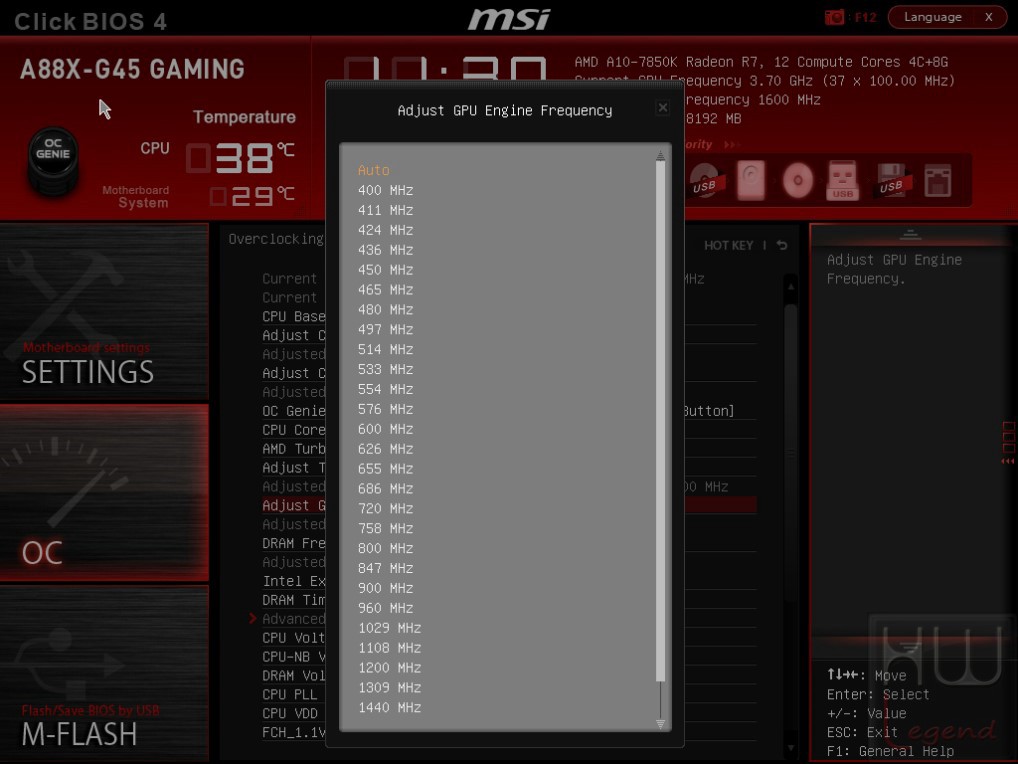The image size is (1018, 764).
Task: Open the Language selector button
Action: coord(932,17)
